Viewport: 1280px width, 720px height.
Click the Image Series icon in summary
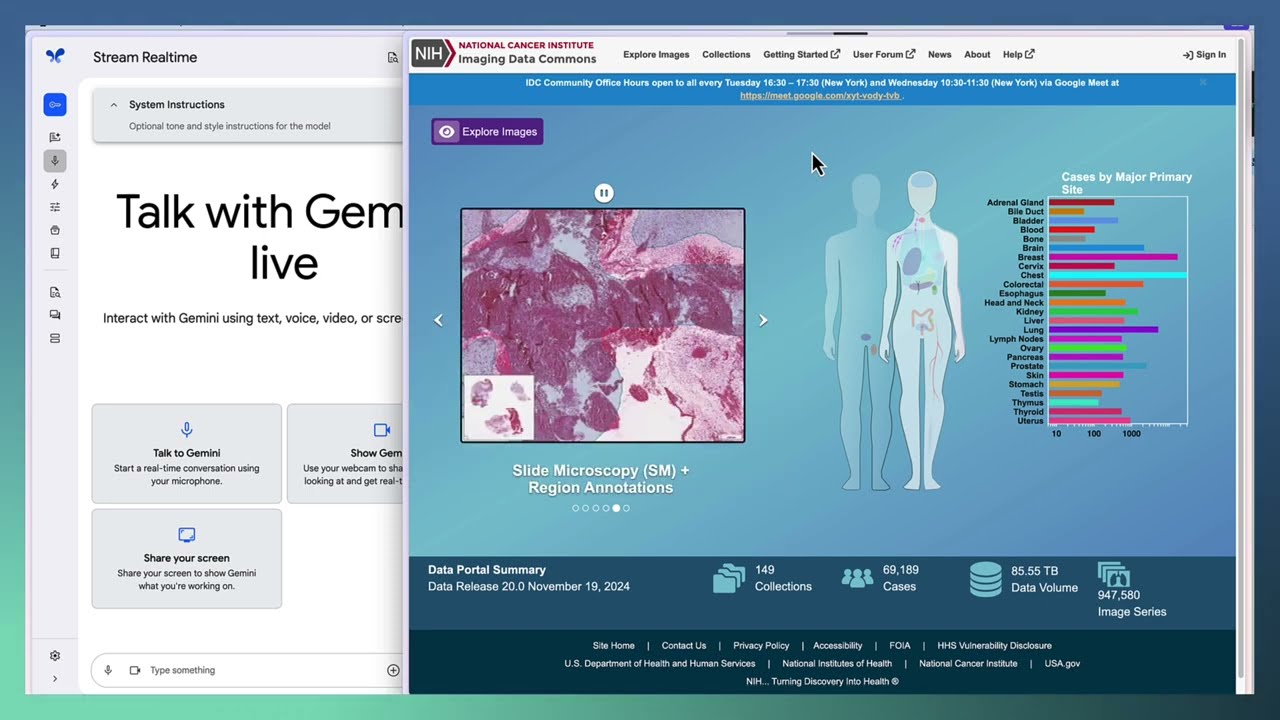point(1114,575)
